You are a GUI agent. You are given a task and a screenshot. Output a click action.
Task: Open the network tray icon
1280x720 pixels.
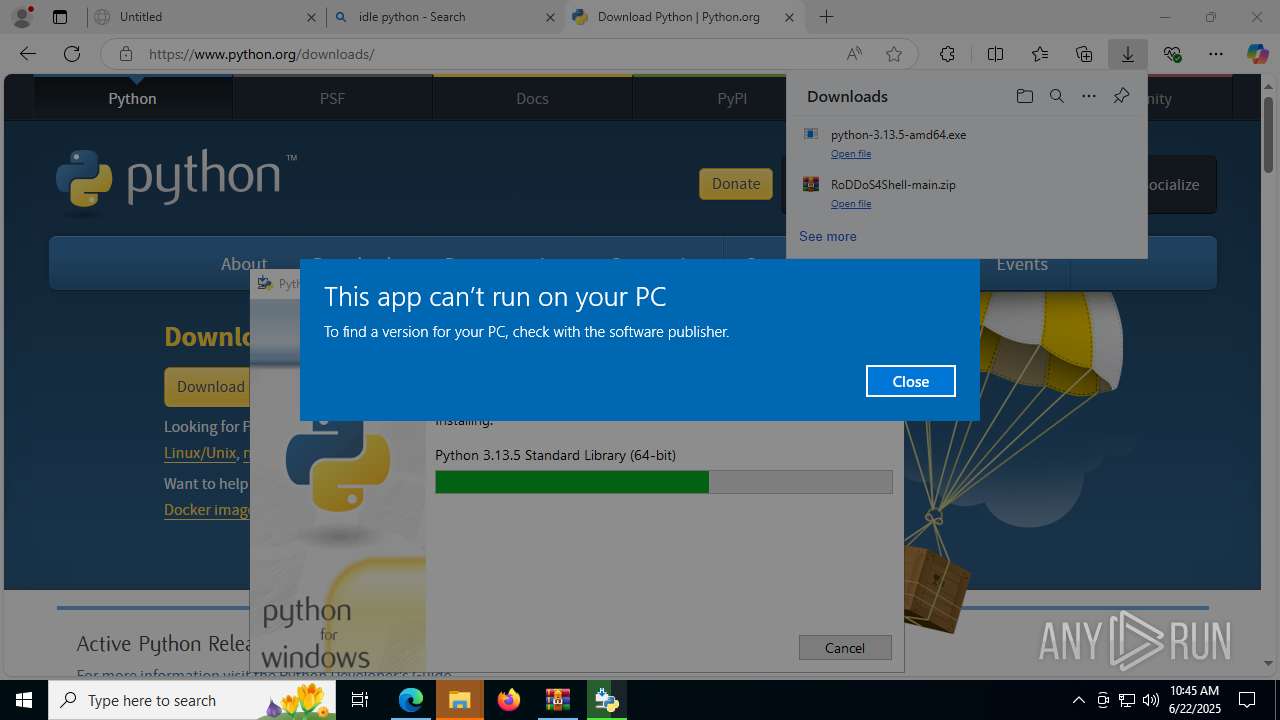(x=1127, y=700)
